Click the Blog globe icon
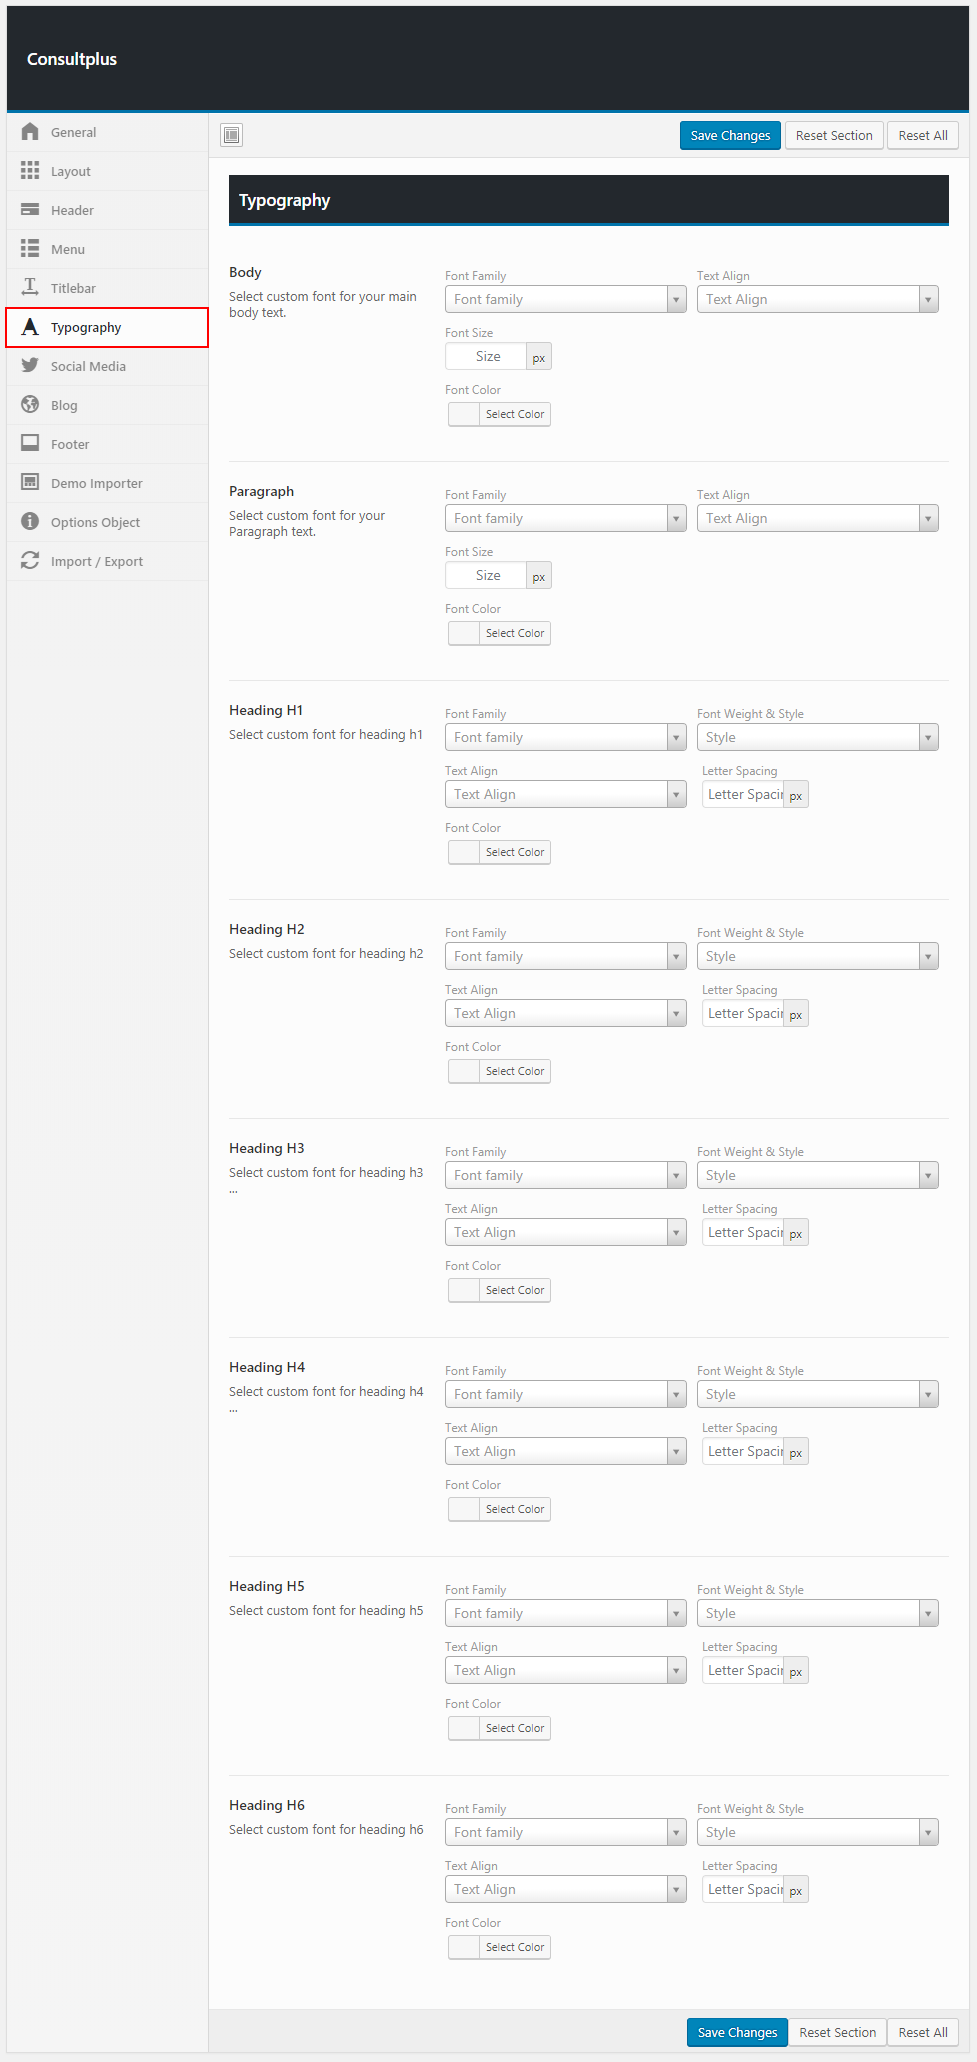Viewport: 977px width, 2062px height. 30,405
